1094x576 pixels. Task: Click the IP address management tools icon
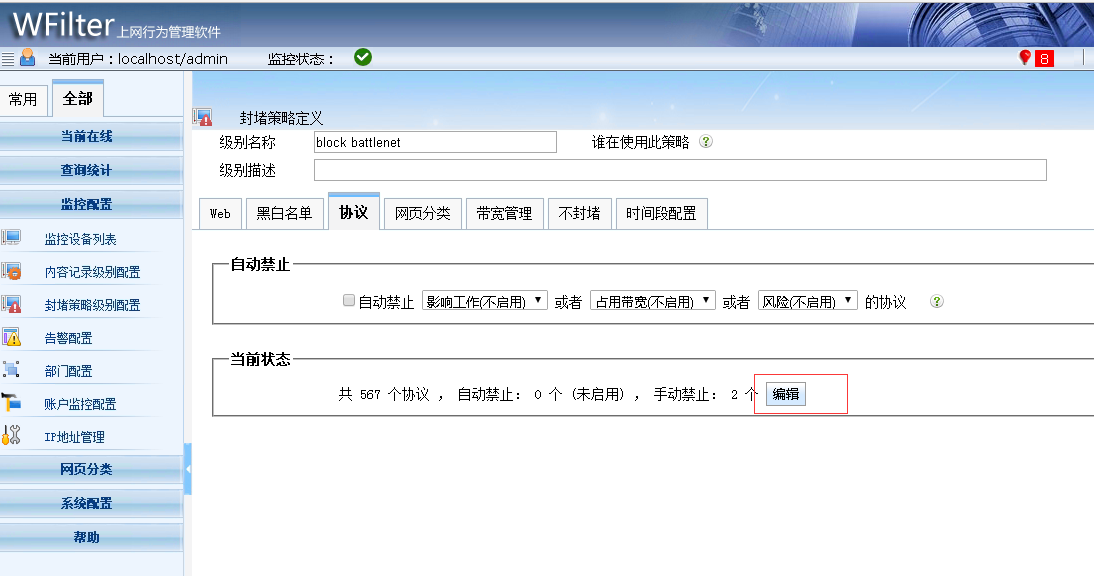point(11,435)
